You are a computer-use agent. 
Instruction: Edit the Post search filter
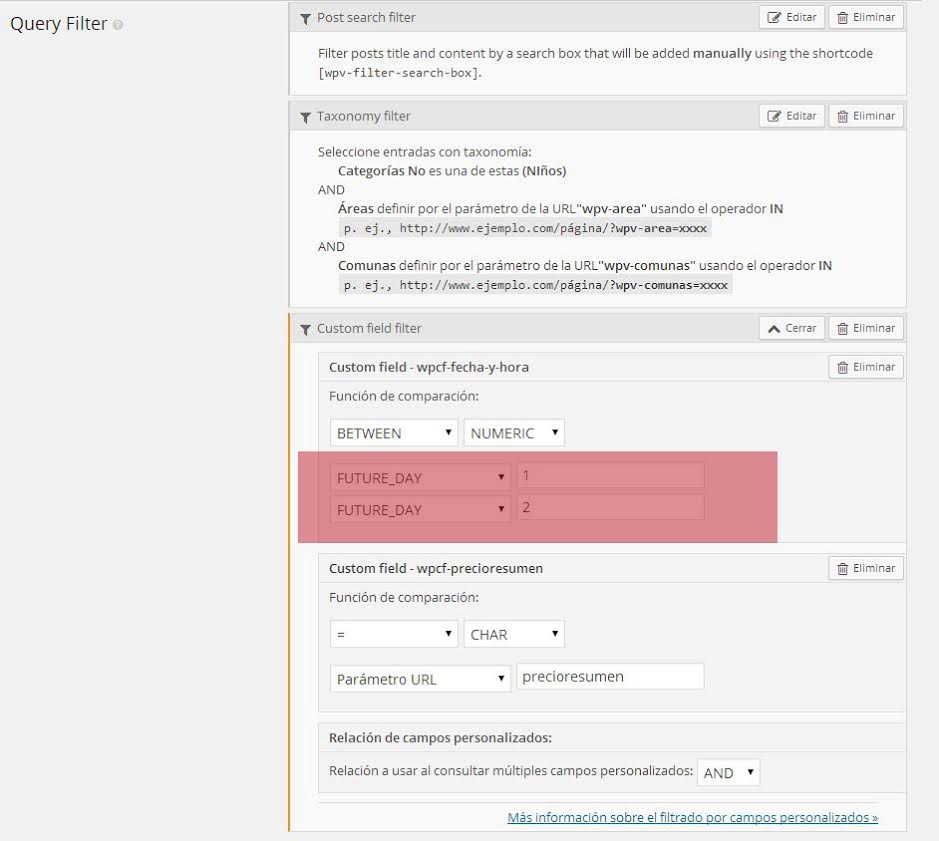click(792, 17)
